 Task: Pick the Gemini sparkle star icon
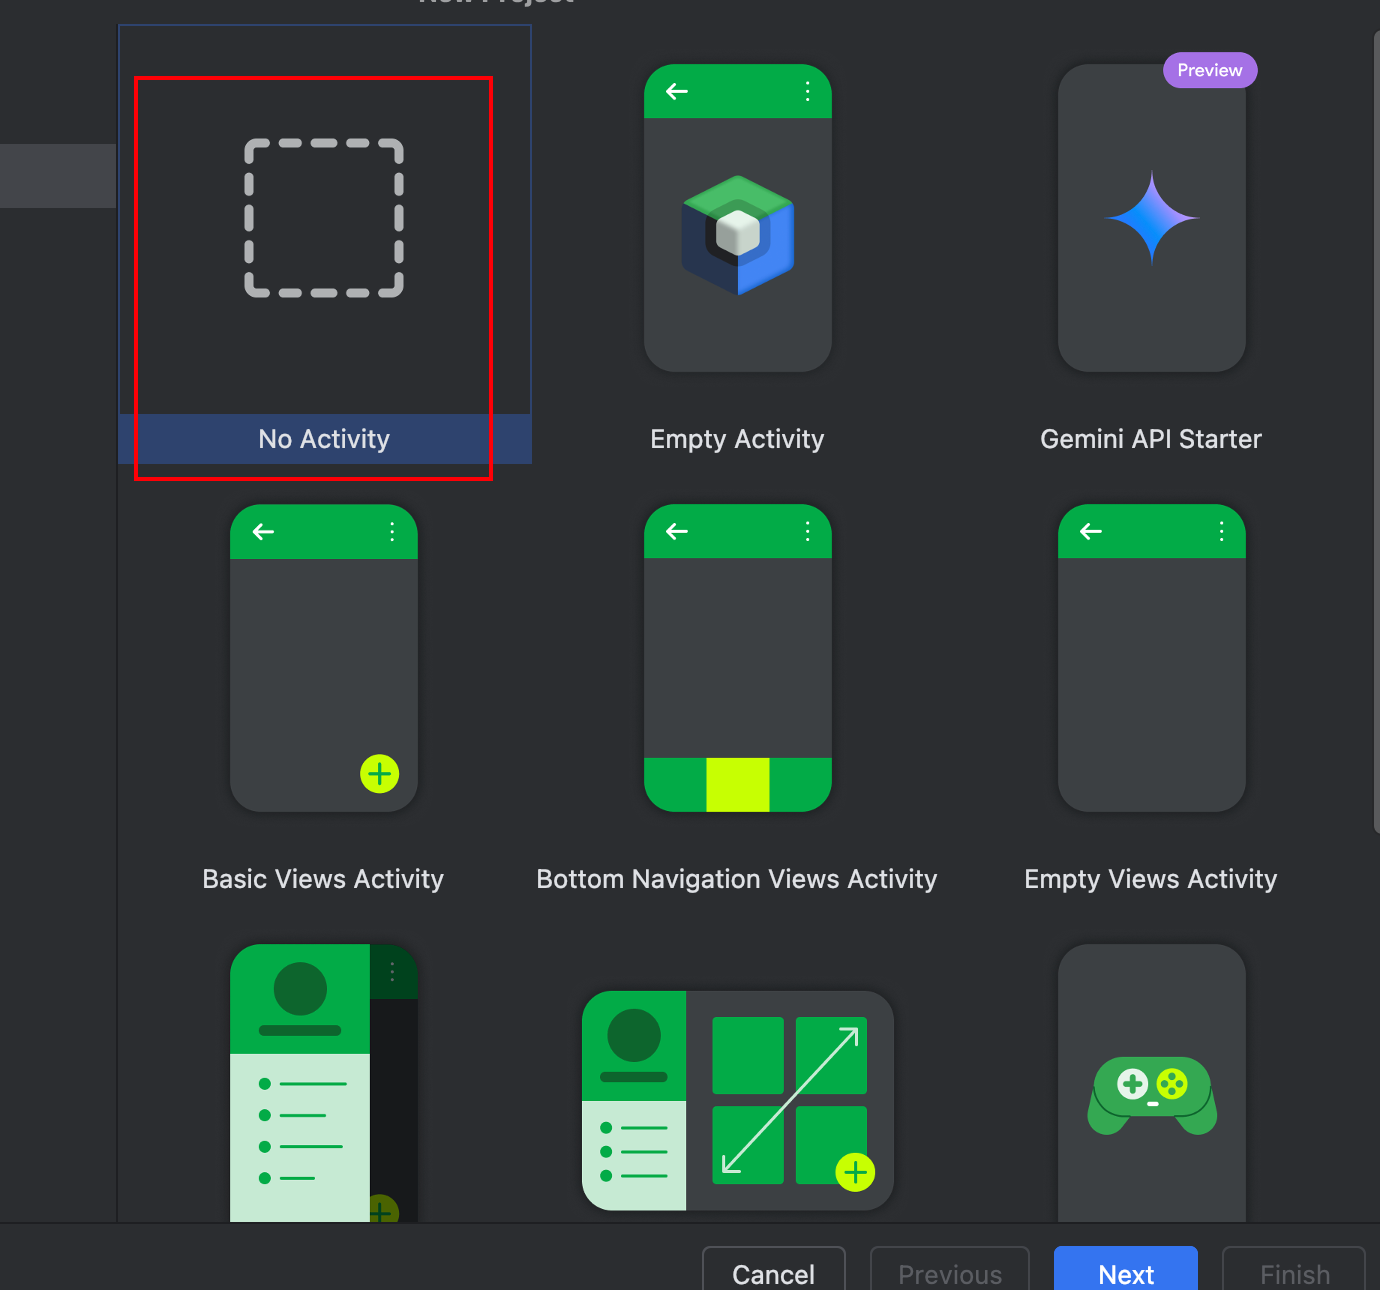(1151, 218)
